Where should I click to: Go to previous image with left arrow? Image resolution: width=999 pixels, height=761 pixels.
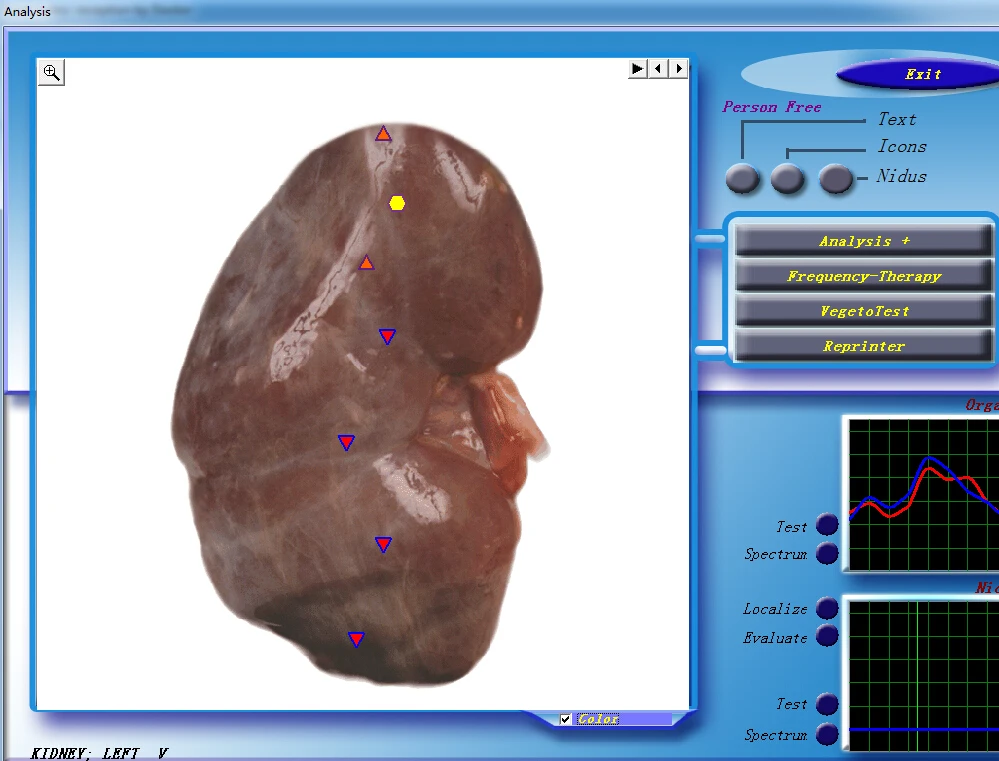658,68
